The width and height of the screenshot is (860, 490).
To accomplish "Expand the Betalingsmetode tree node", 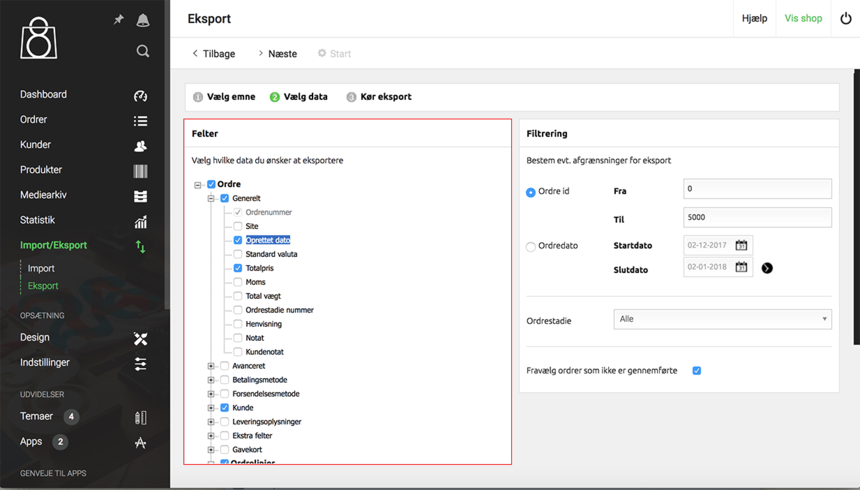I will (x=211, y=380).
